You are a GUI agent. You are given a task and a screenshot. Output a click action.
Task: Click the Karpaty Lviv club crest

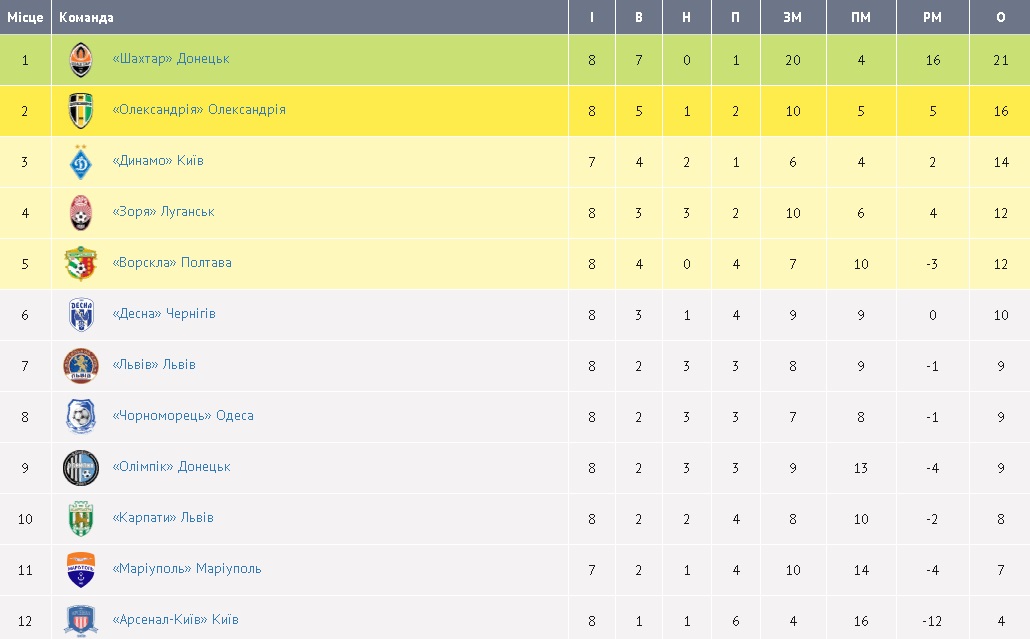81,519
